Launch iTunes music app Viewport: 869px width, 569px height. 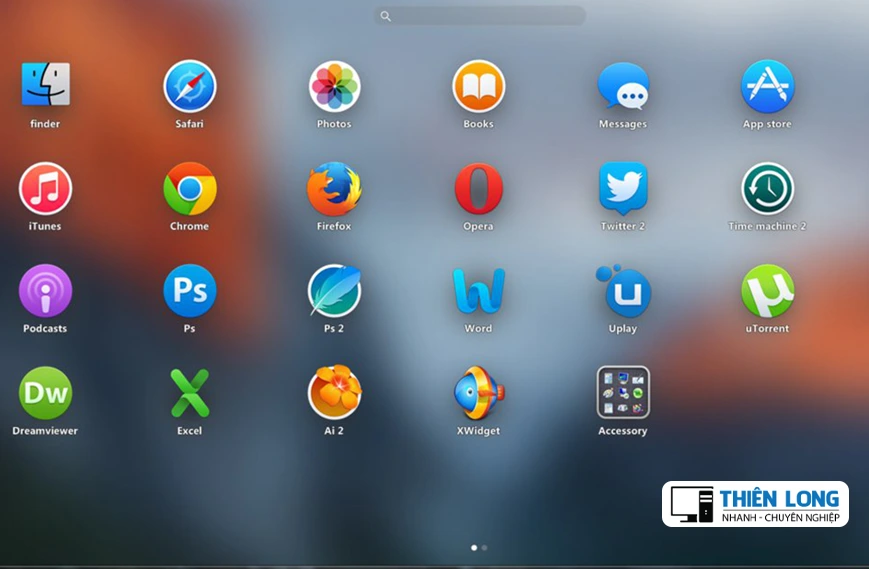(x=45, y=188)
